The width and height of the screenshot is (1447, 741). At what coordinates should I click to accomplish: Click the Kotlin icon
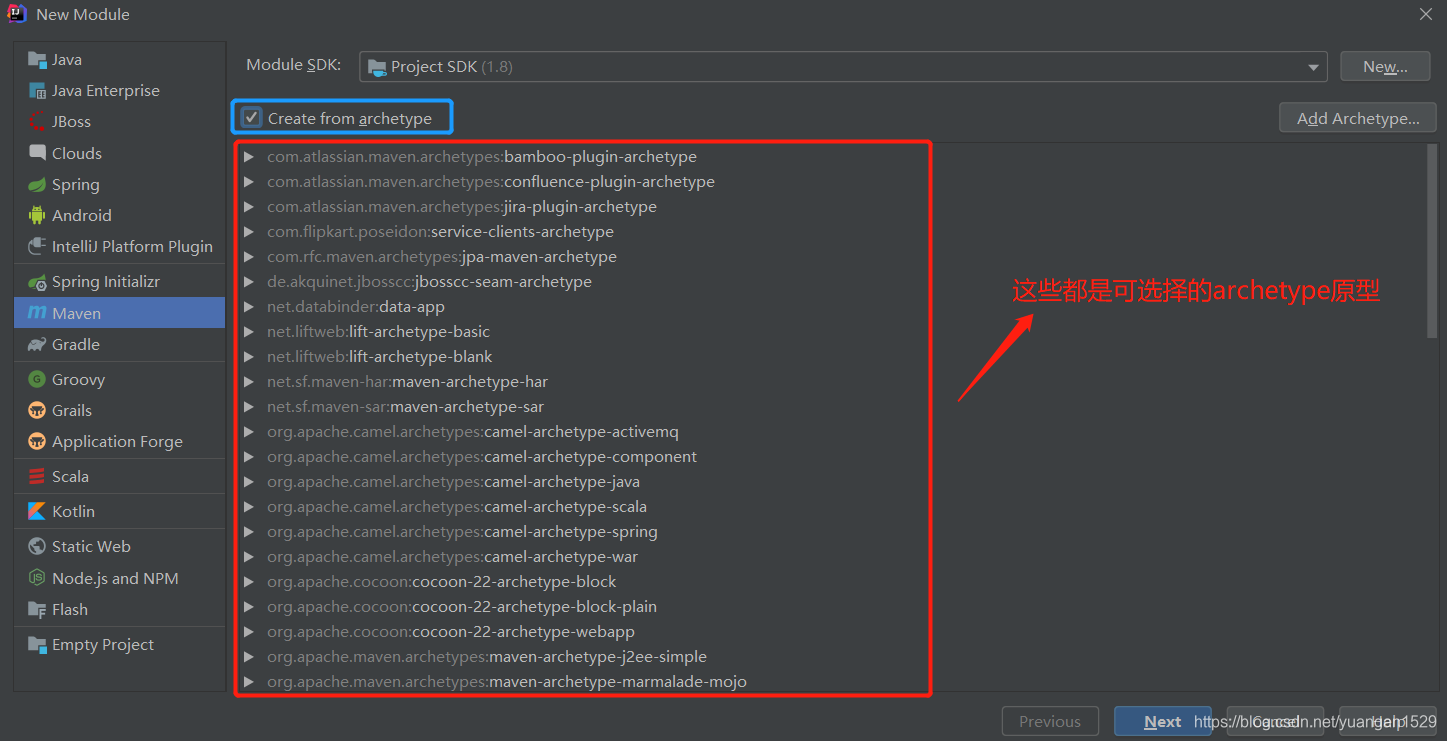(37, 511)
